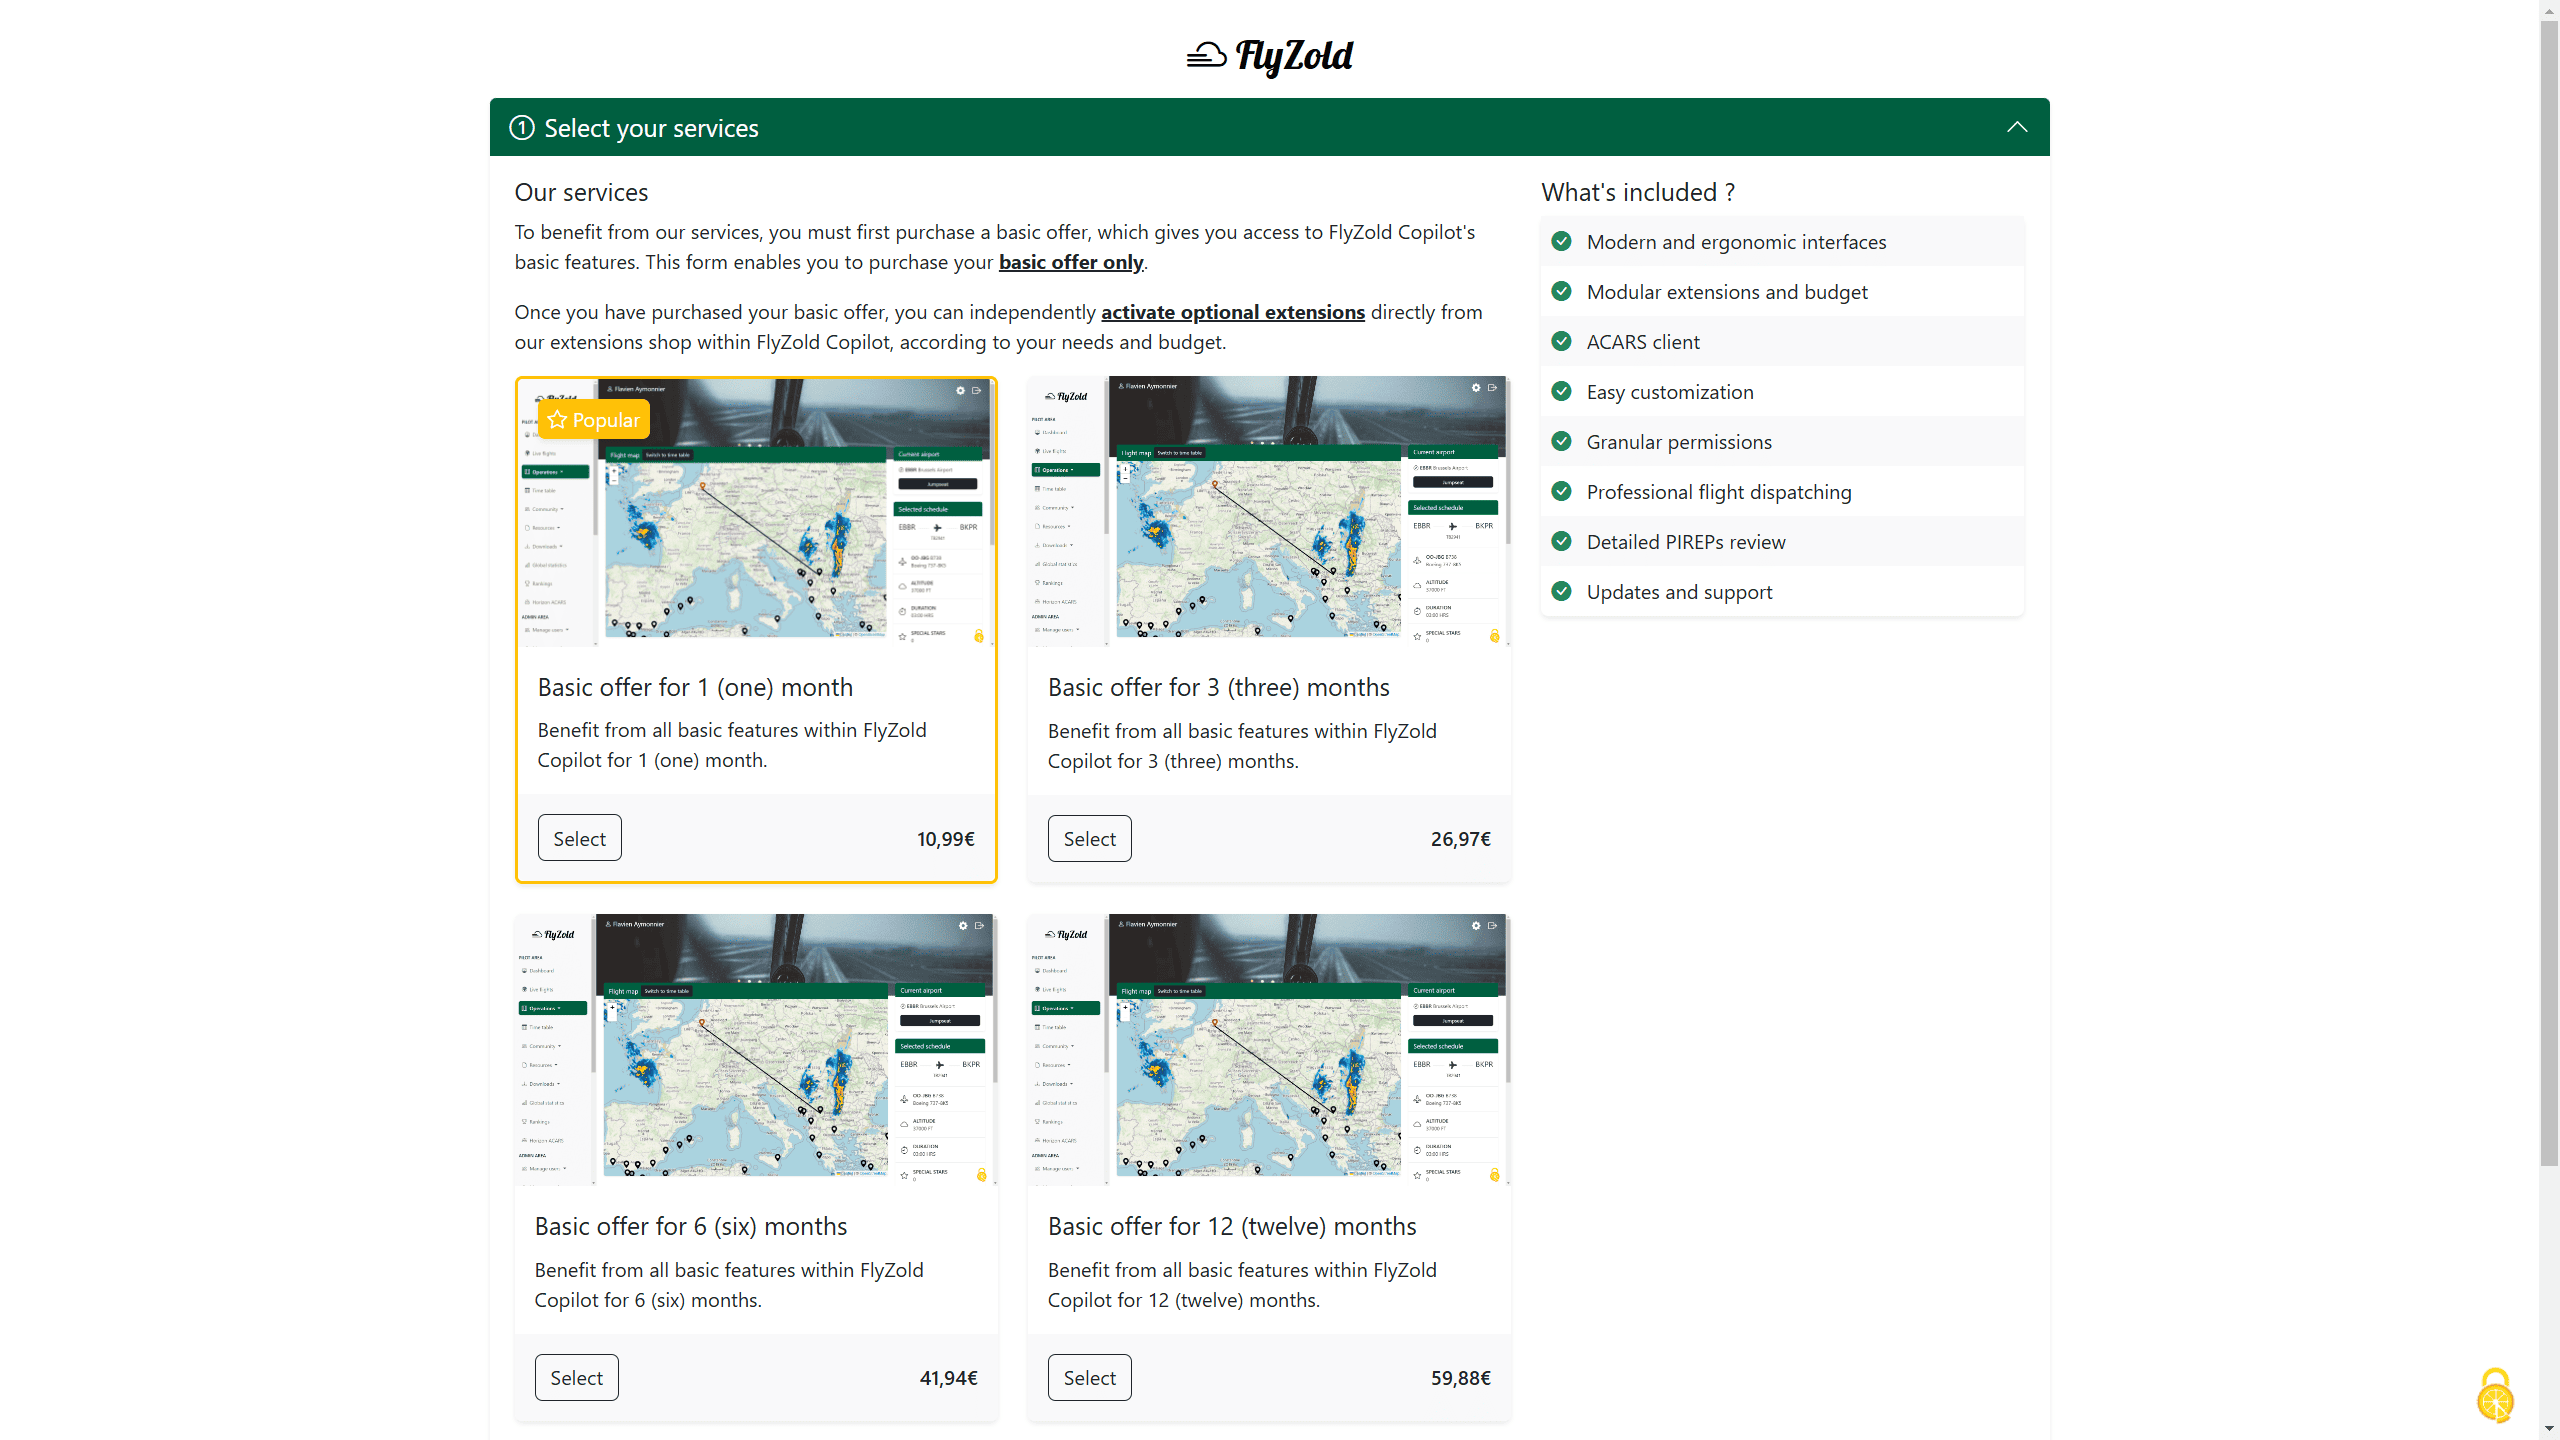The image size is (2560, 1440).
Task: Click the Basic offer for 3 months thumbnail
Action: (x=1268, y=508)
